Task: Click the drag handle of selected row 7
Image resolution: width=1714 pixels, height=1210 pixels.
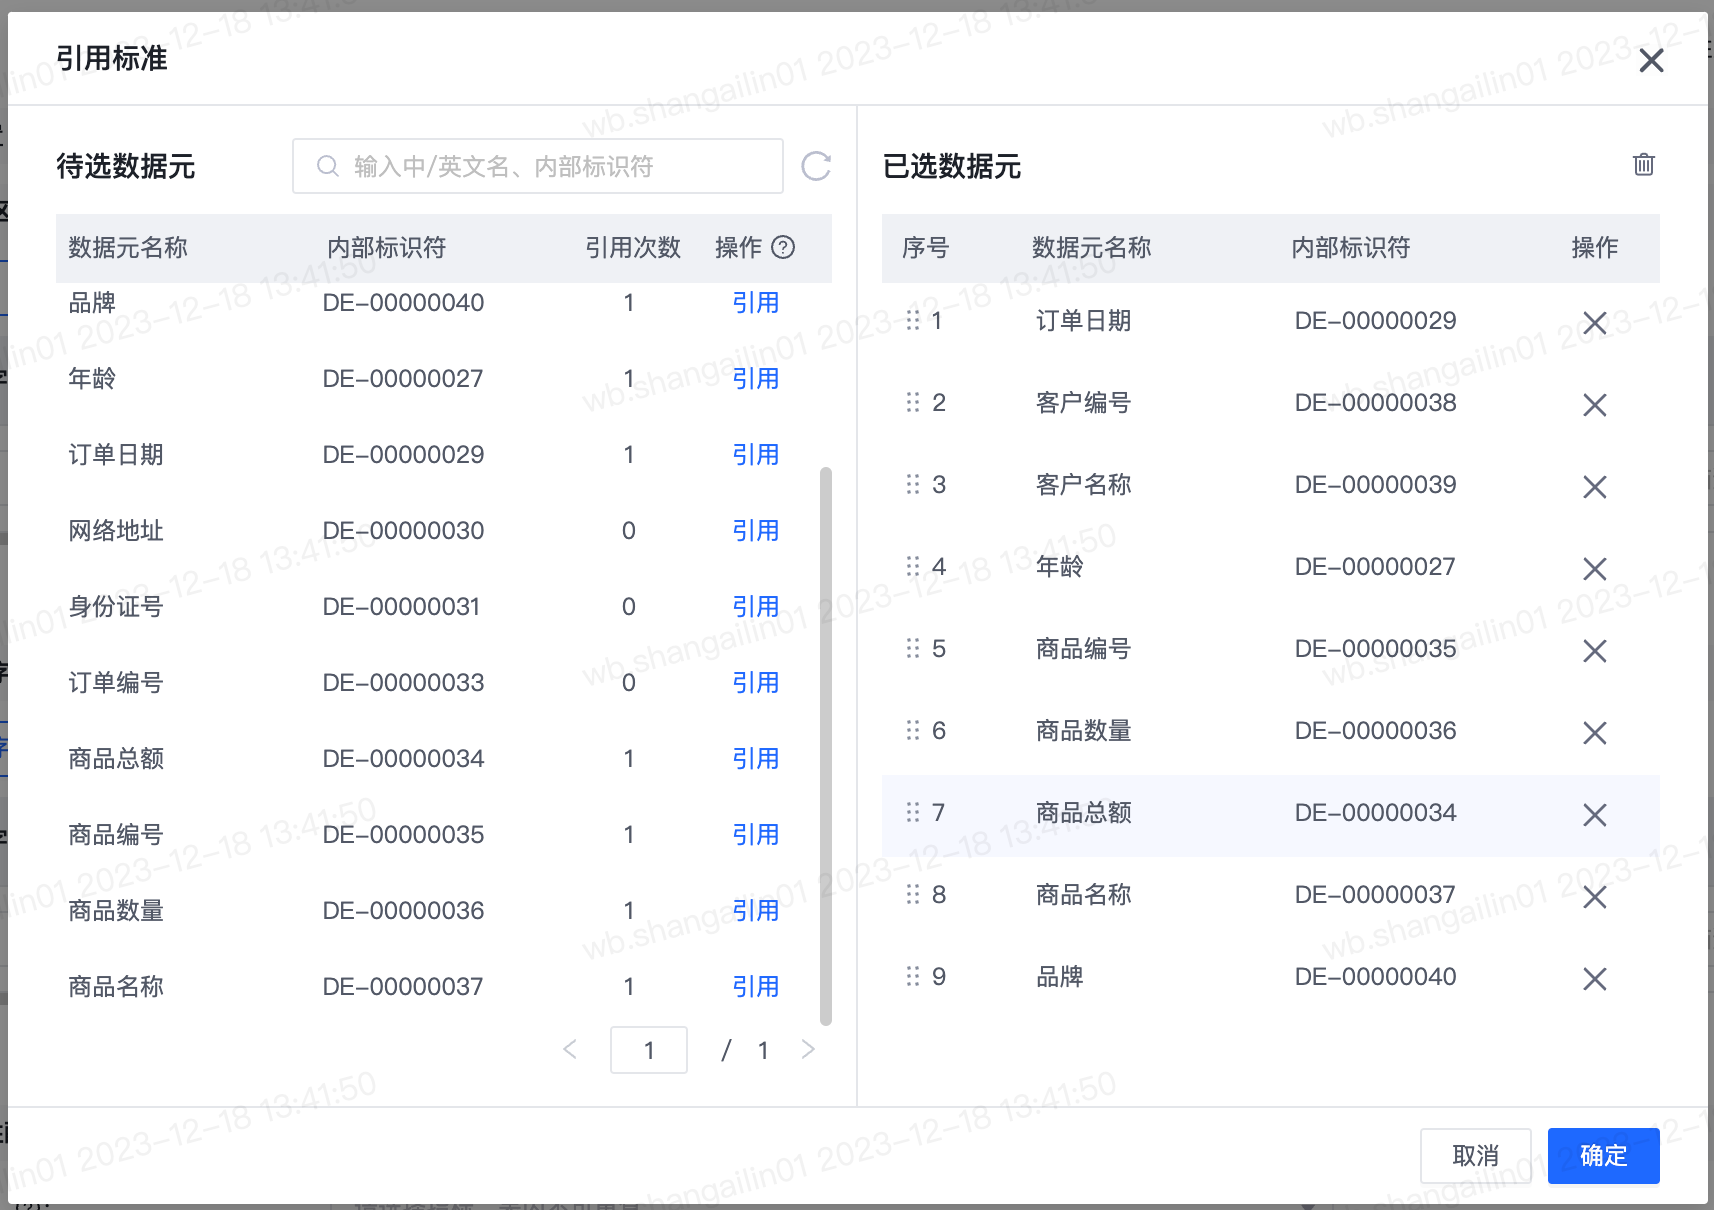Action: coord(912,812)
